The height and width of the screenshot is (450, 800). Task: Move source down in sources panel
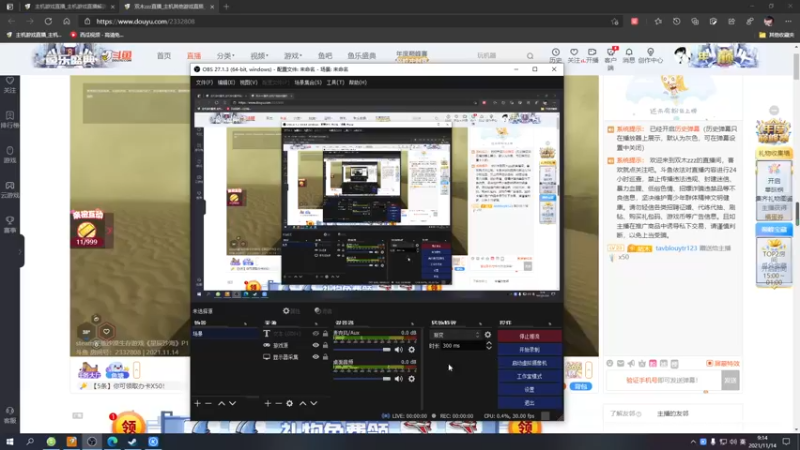pyautogui.click(x=314, y=404)
